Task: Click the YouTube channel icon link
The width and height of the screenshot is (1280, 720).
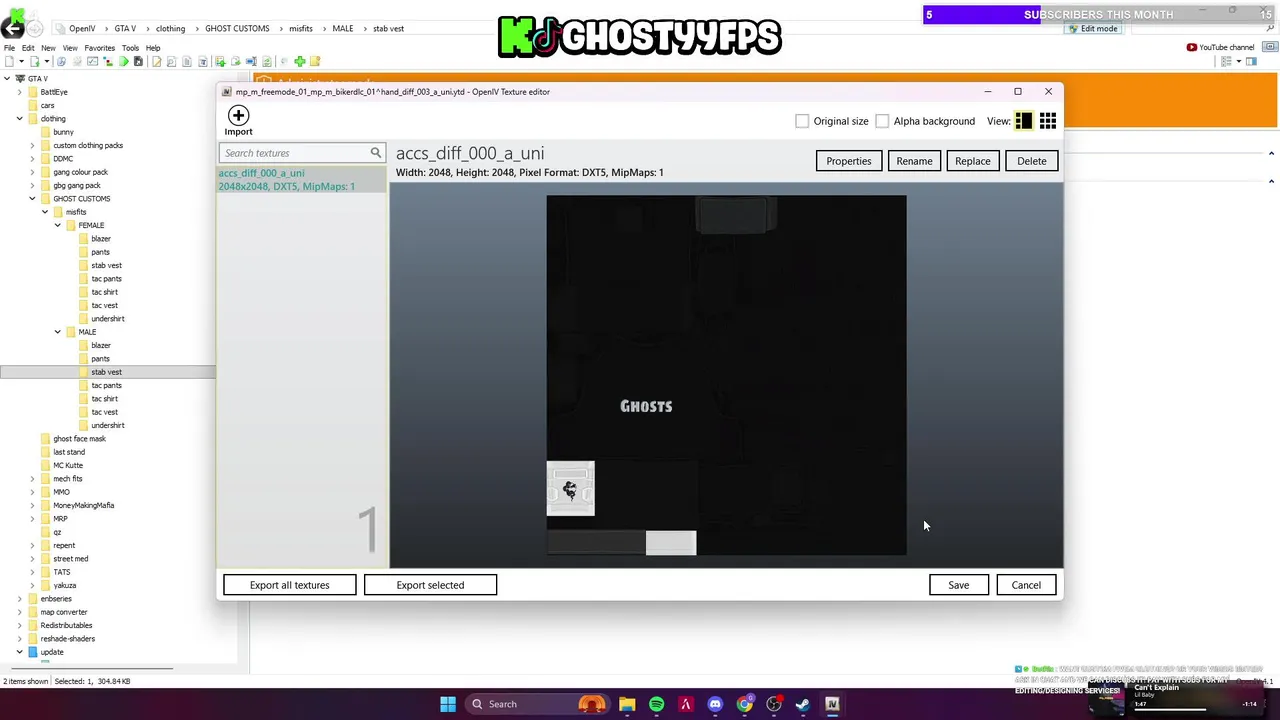Action: click(x=1221, y=47)
